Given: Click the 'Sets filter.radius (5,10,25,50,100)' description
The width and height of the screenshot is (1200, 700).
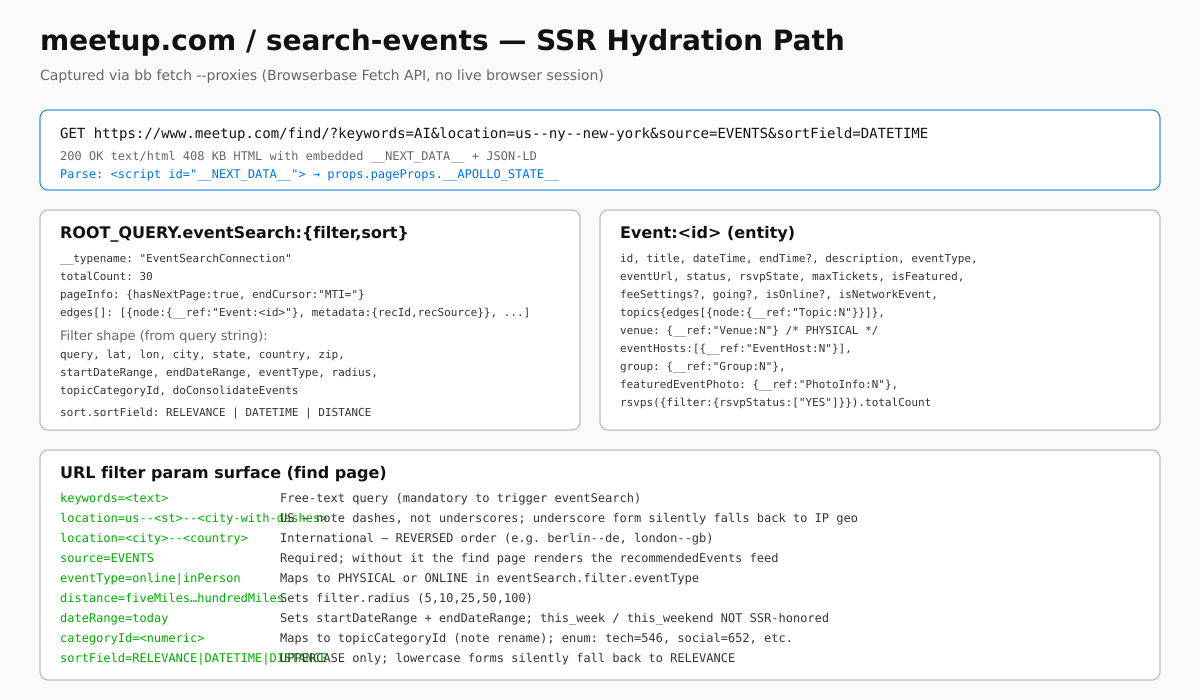Looking at the screenshot, I should click(406, 598).
